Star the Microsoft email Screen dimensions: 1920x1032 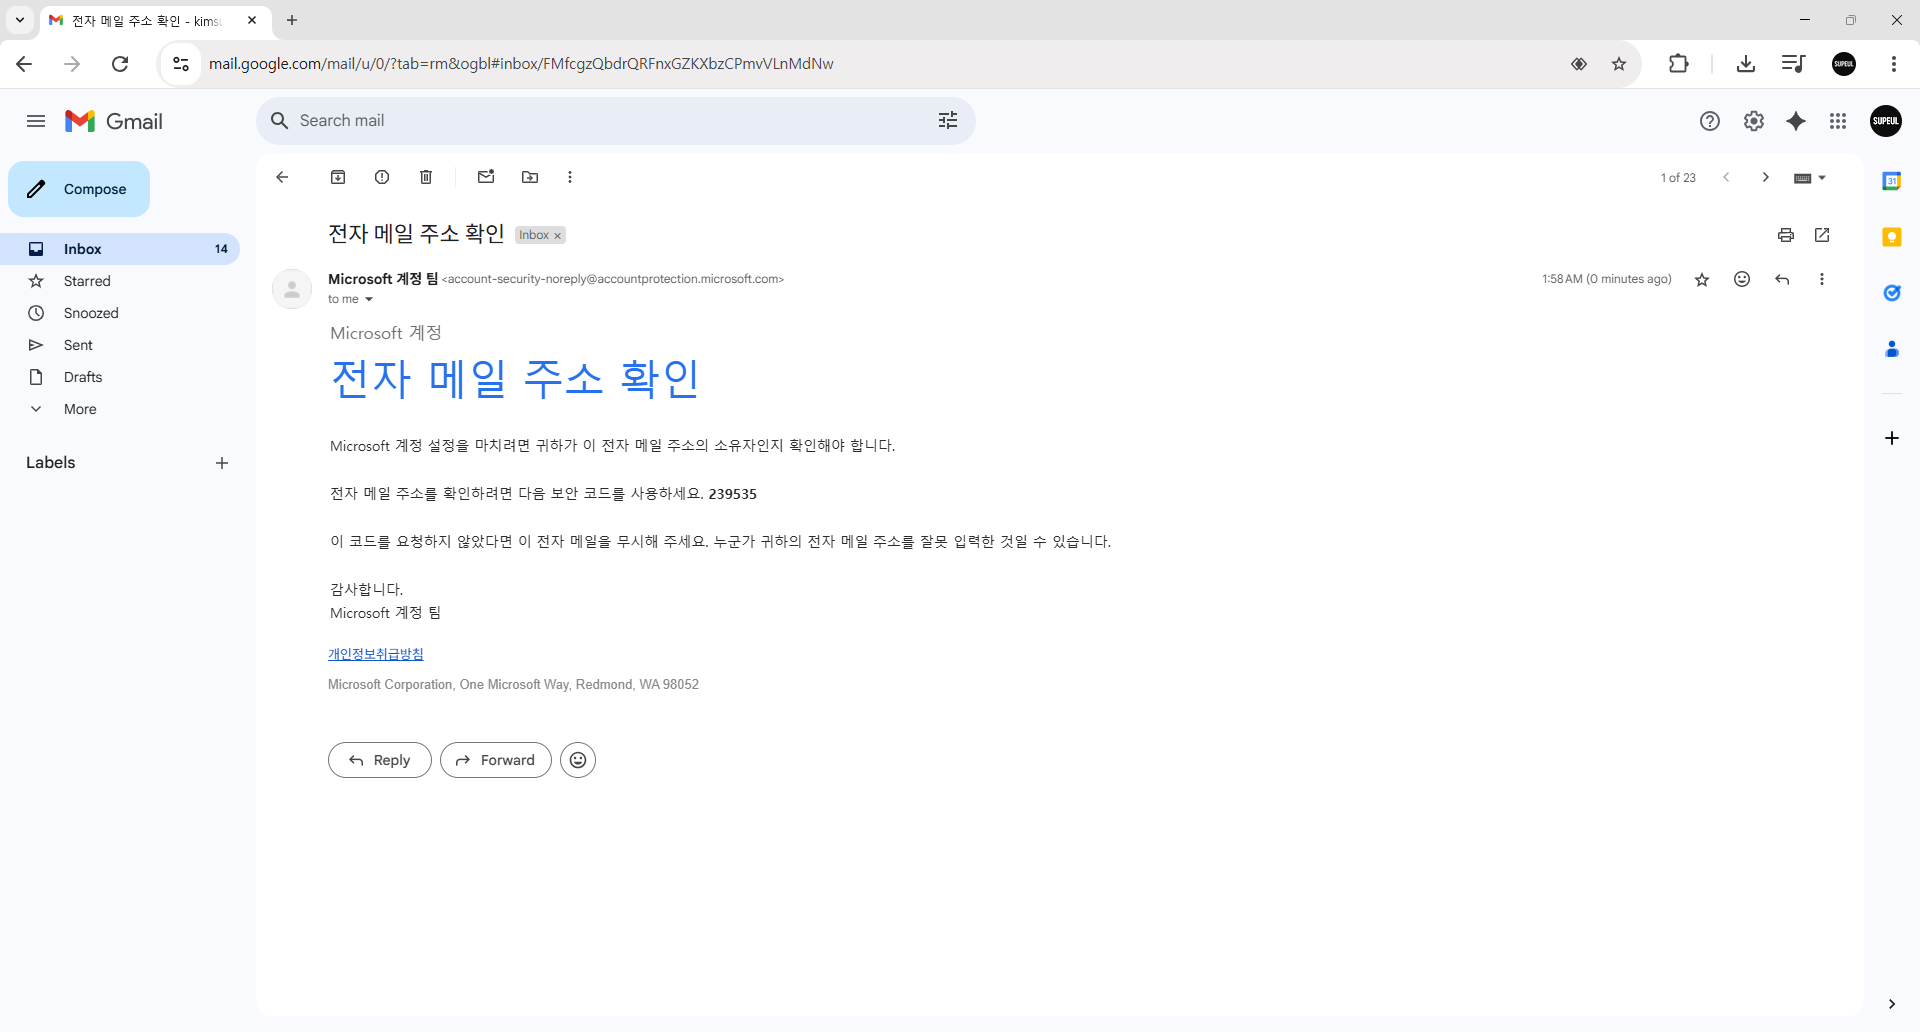[1702, 280]
